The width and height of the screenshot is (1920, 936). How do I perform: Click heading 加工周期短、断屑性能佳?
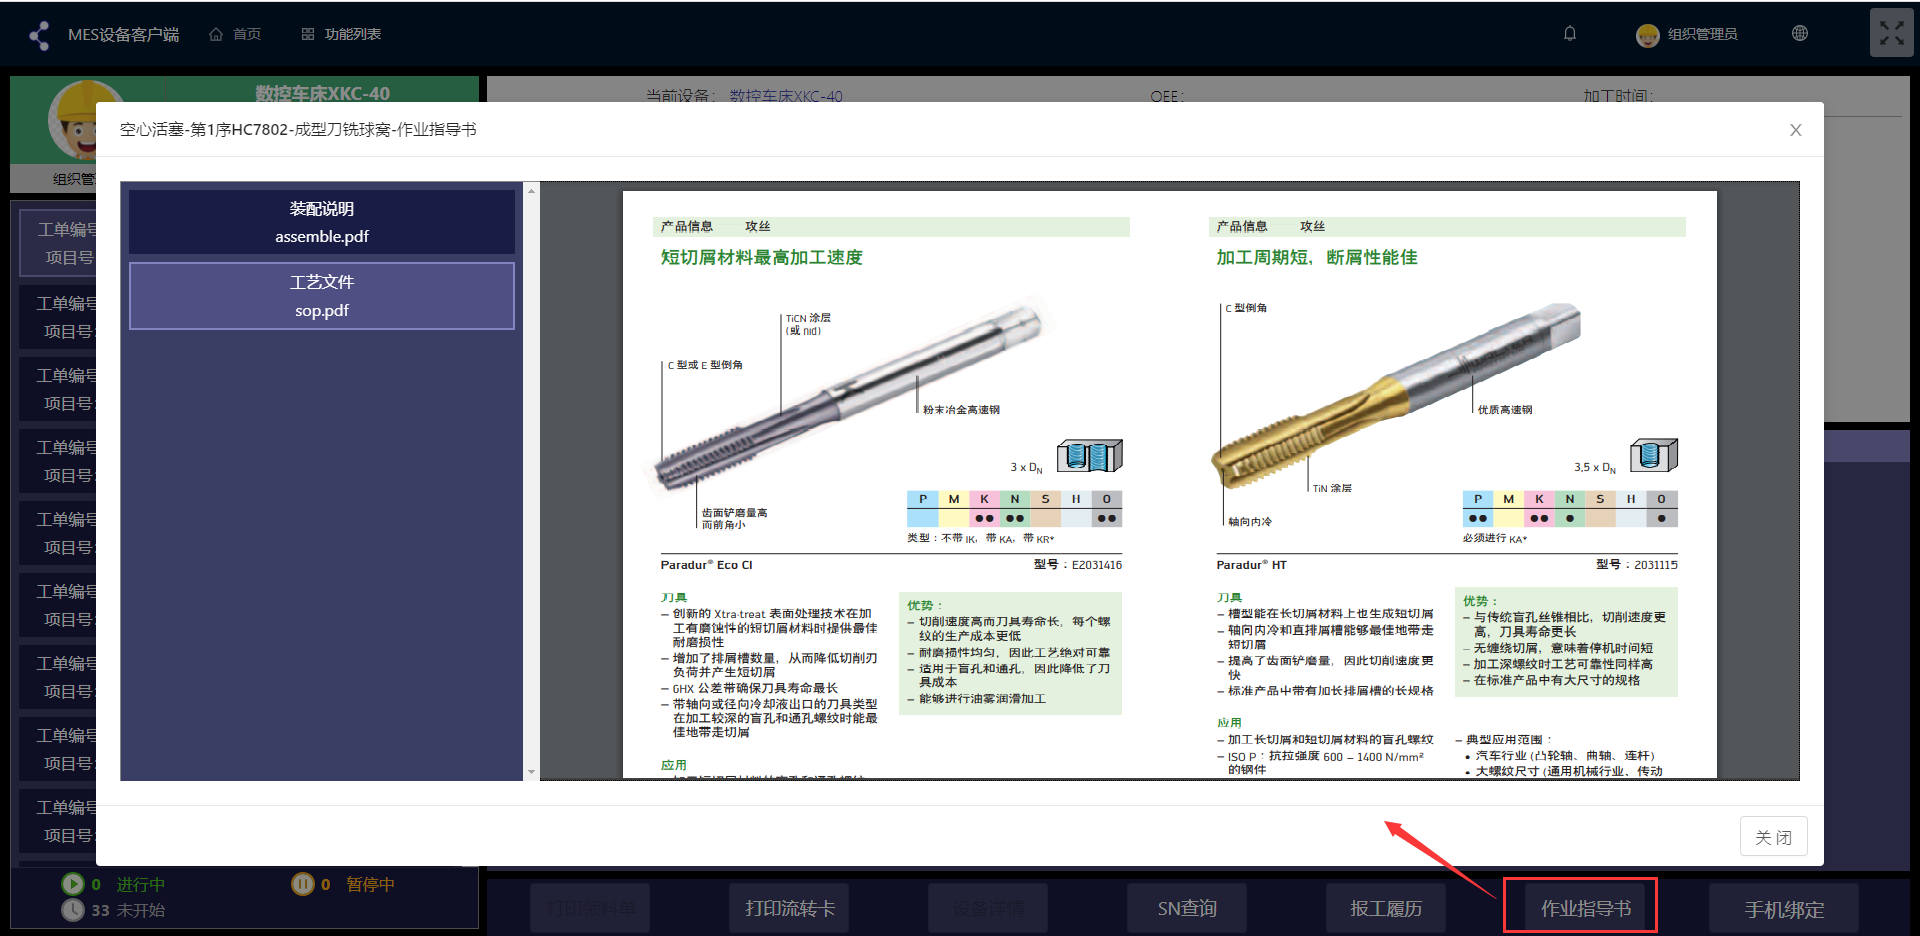click(x=1317, y=258)
